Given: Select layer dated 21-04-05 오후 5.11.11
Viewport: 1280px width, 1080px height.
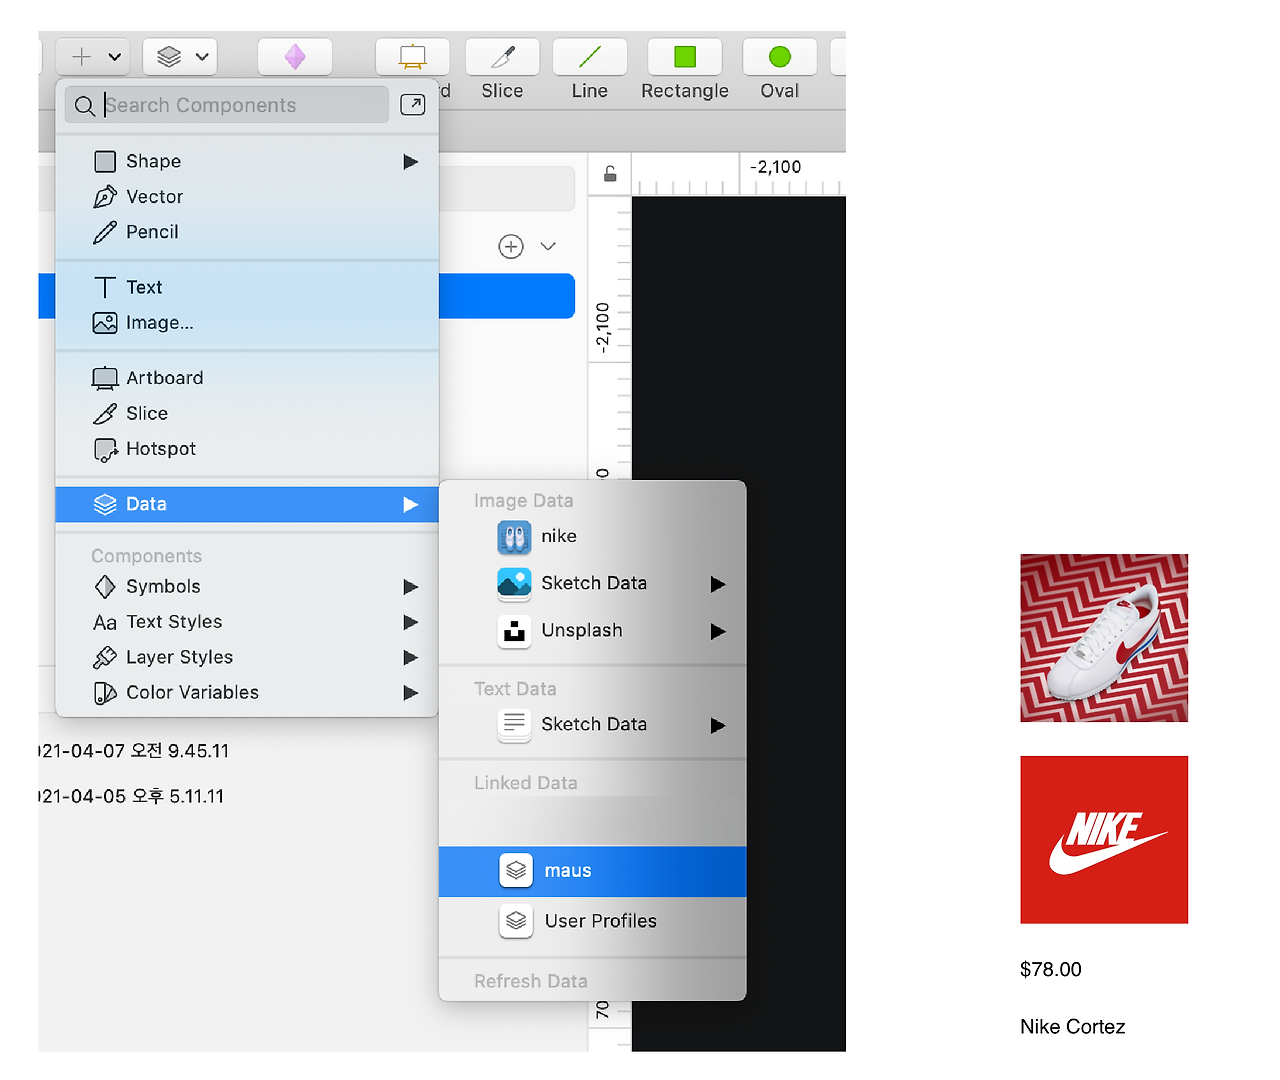Looking at the screenshot, I should (x=132, y=797).
